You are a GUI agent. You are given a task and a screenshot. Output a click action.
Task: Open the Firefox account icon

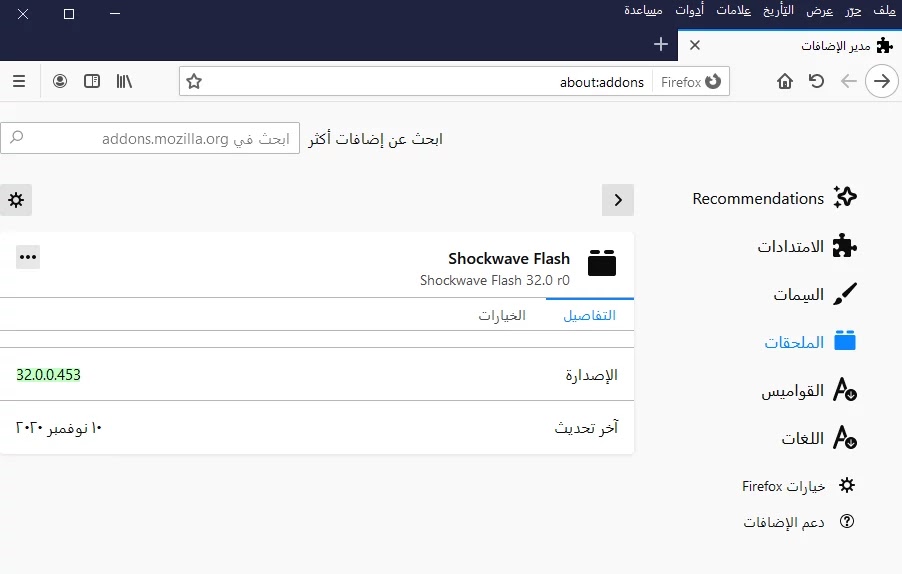tap(60, 81)
